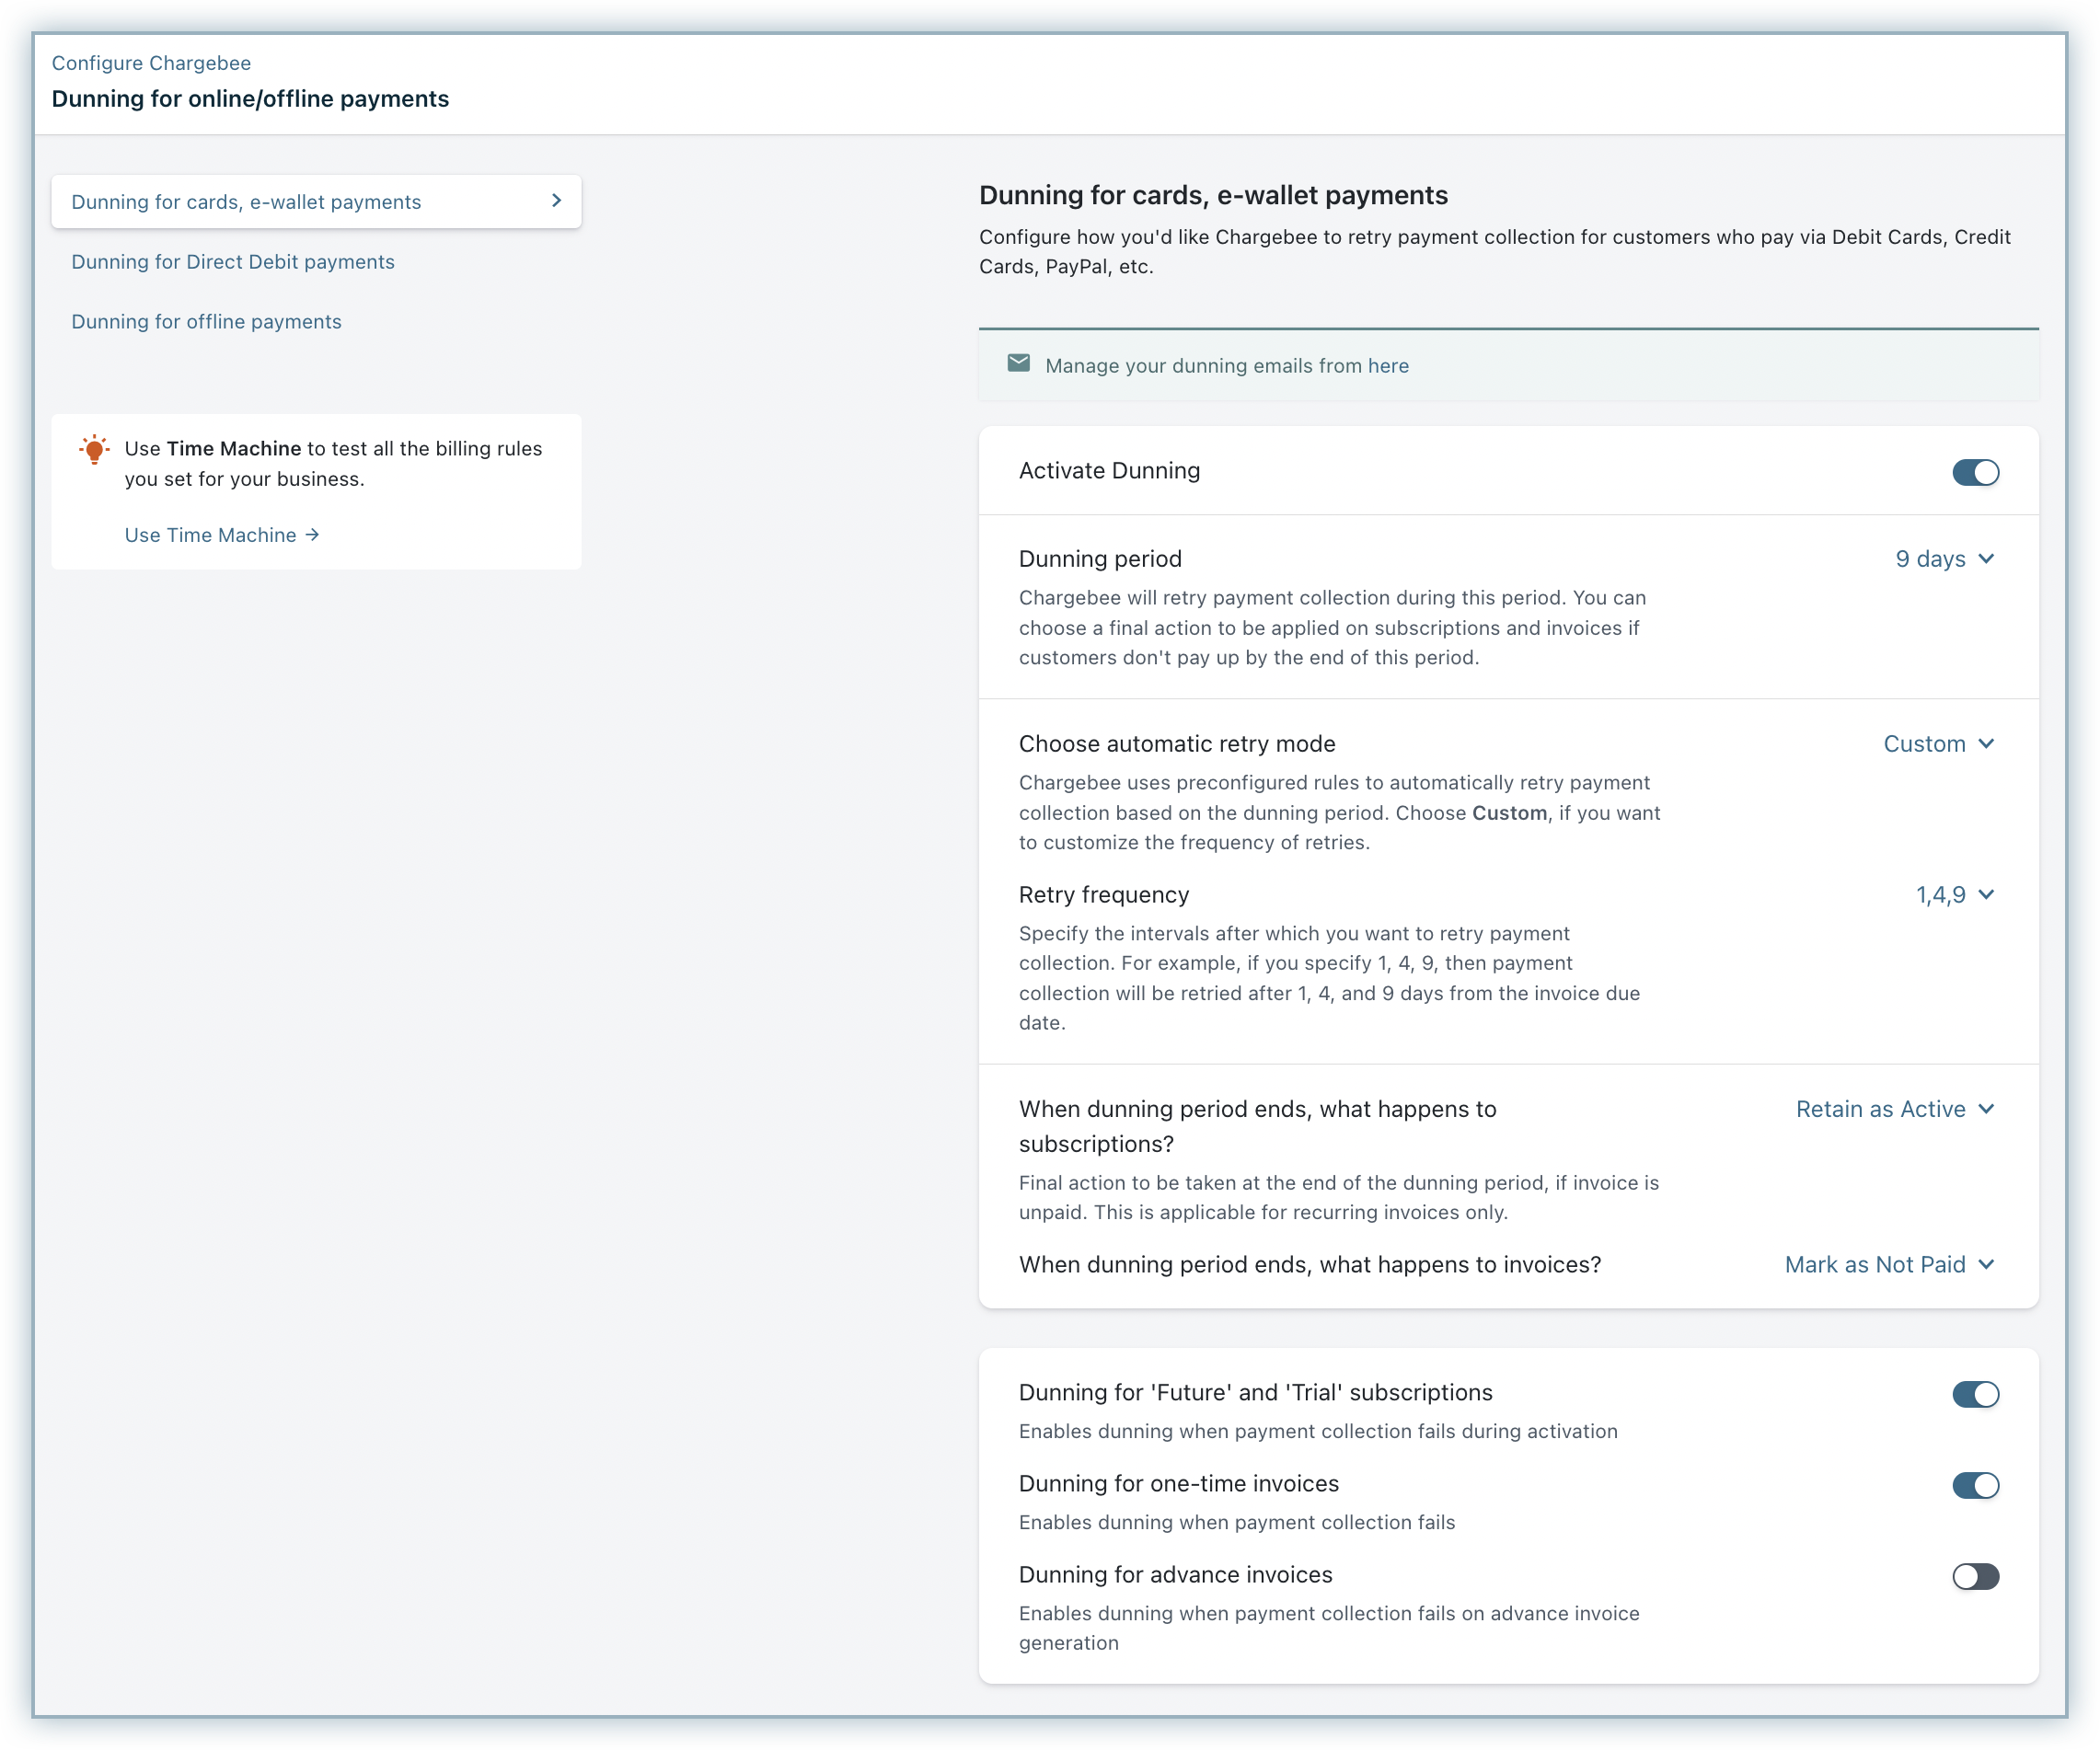Select Dunning for offline payments

[206, 322]
